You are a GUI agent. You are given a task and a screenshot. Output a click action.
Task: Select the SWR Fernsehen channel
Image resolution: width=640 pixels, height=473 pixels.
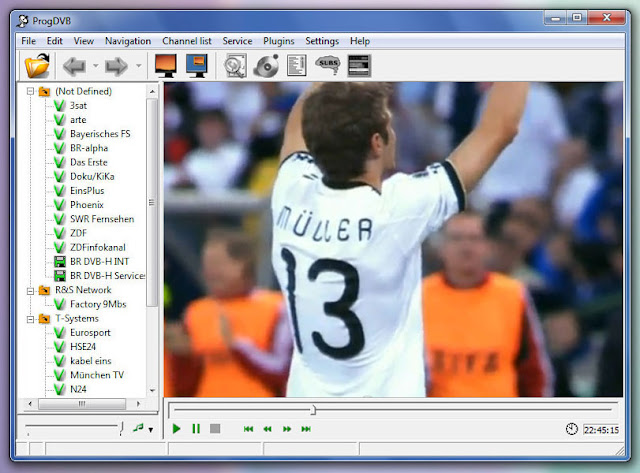tap(102, 219)
